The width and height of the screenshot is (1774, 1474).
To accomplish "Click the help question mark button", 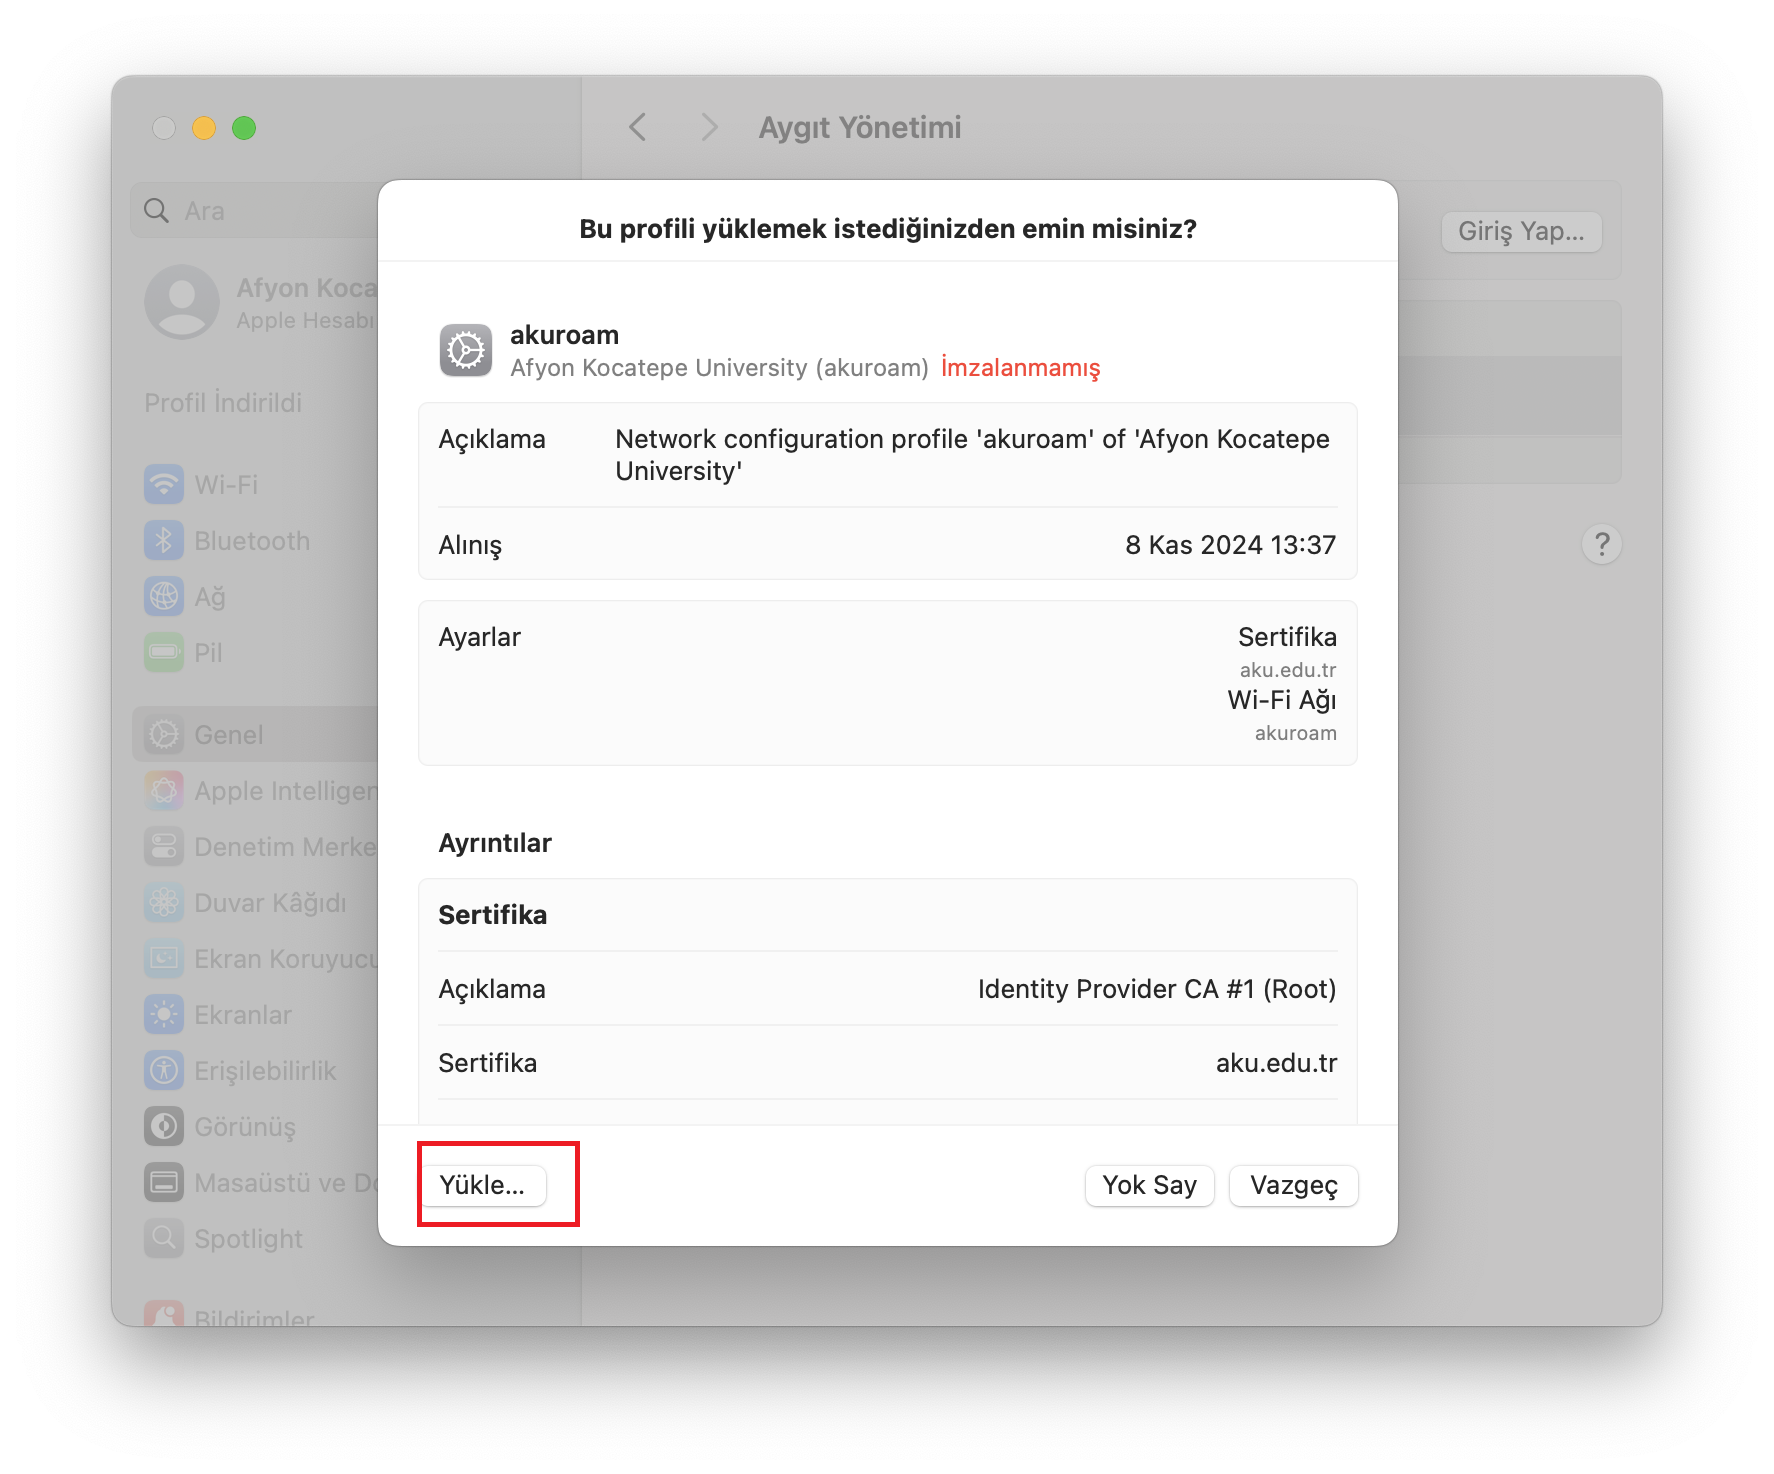I will coord(1601,544).
